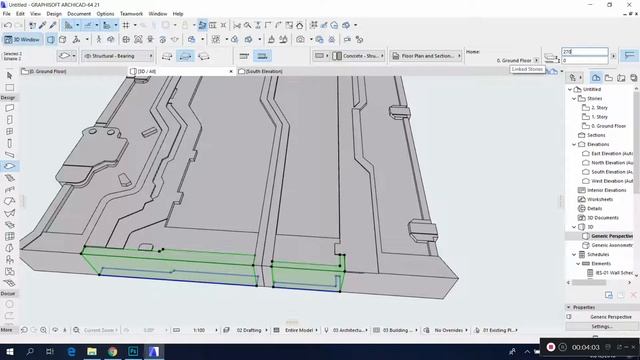Viewport: 640px width, 360px height.
Task: Switch to the South Elevation tab
Action: pyautogui.click(x=264, y=71)
